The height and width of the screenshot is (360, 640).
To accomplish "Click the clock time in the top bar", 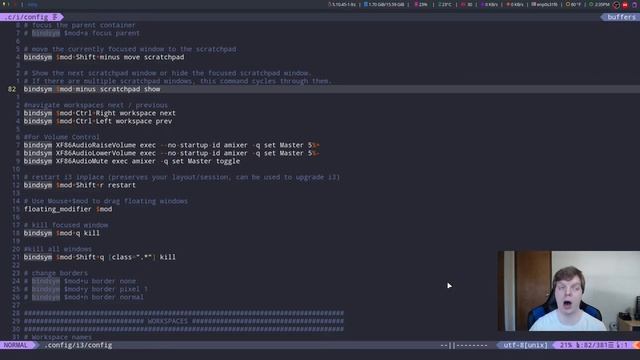I will pos(599,4).
